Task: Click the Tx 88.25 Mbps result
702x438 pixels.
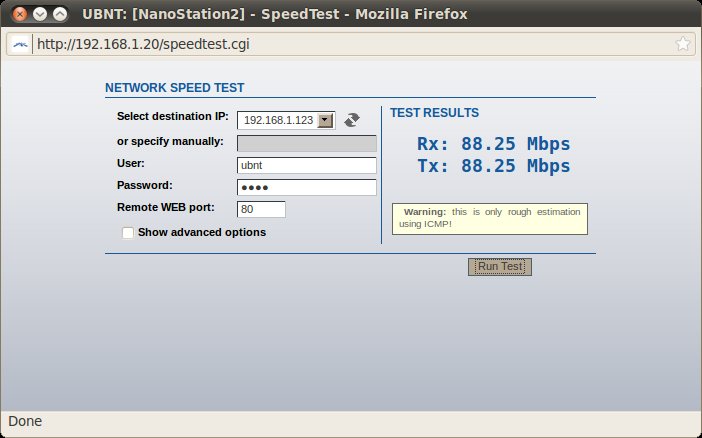Action: [x=493, y=166]
